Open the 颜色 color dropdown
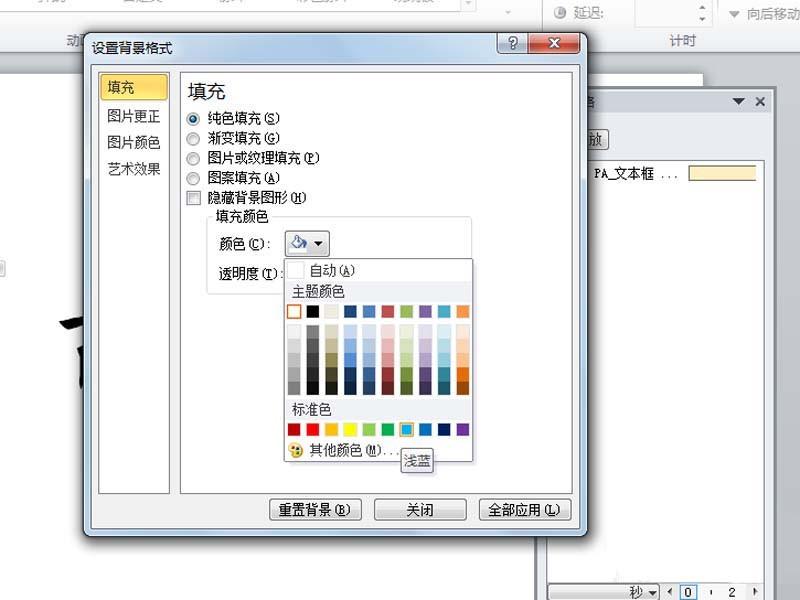Image resolution: width=800 pixels, height=600 pixels. pyautogui.click(x=319, y=242)
